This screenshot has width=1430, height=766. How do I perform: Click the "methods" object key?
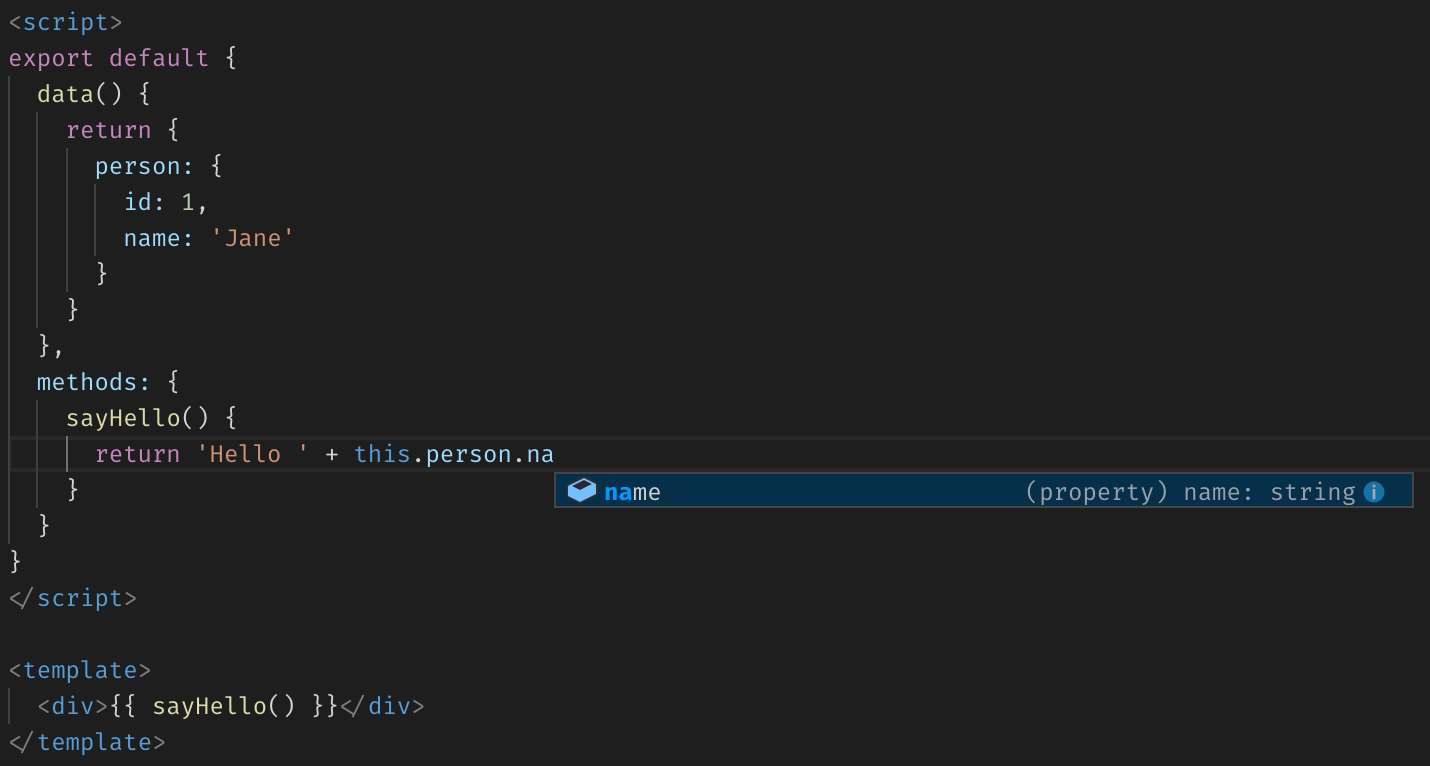click(x=86, y=382)
